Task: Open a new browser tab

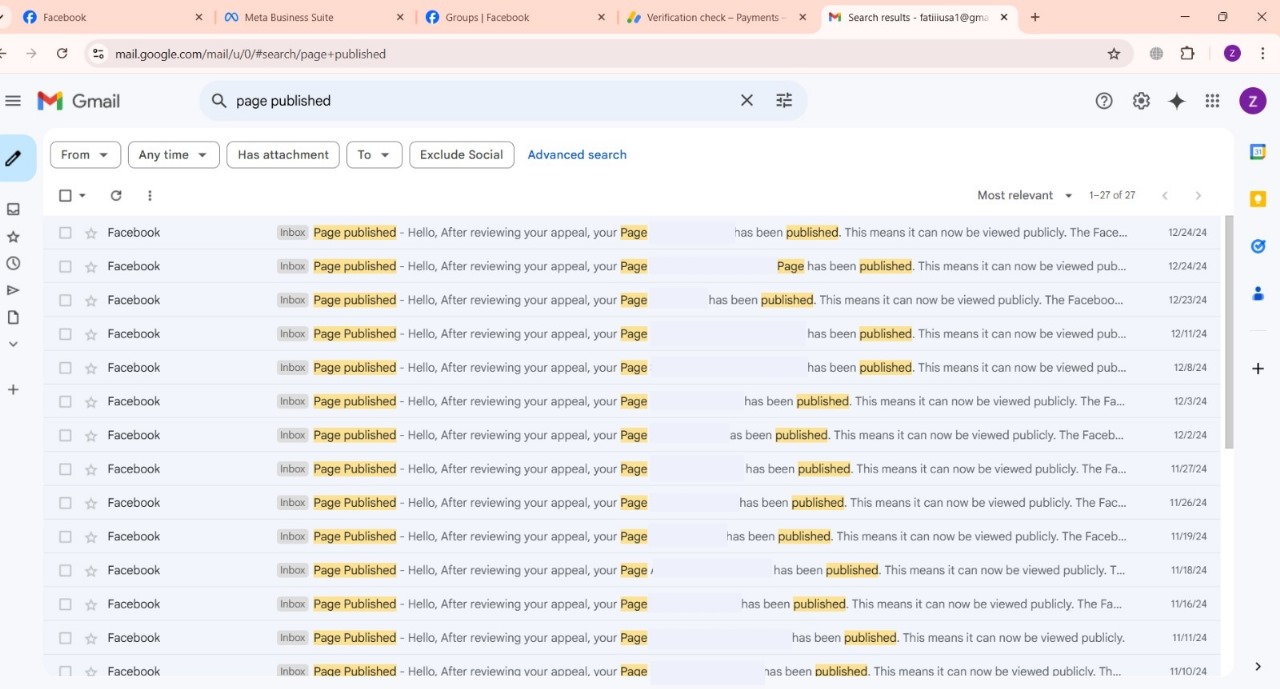Action: 1035,17
